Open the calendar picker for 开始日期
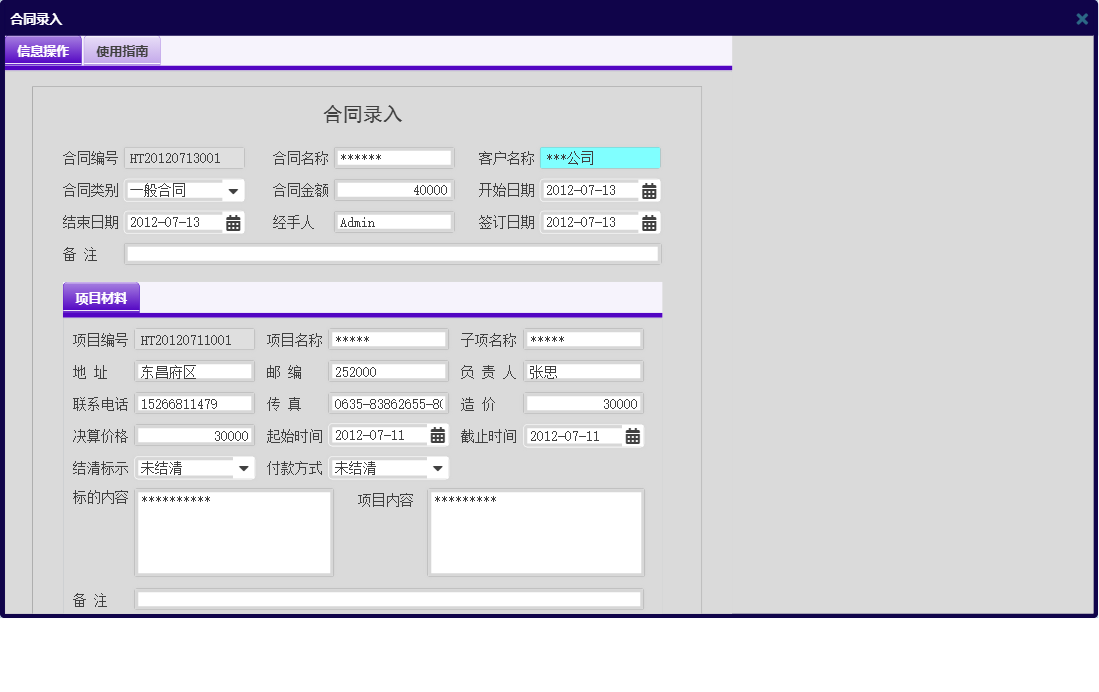The image size is (1099, 692). (x=649, y=190)
